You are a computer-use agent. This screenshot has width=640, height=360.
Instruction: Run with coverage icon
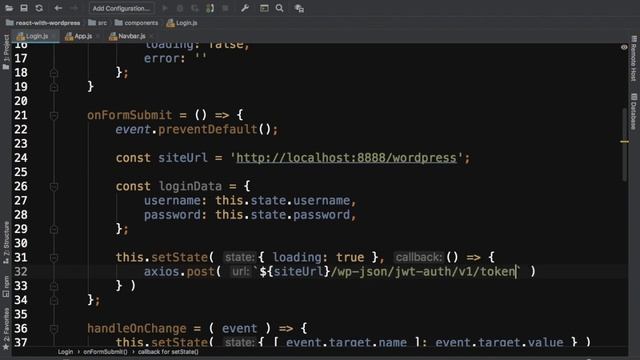click(x=195, y=8)
